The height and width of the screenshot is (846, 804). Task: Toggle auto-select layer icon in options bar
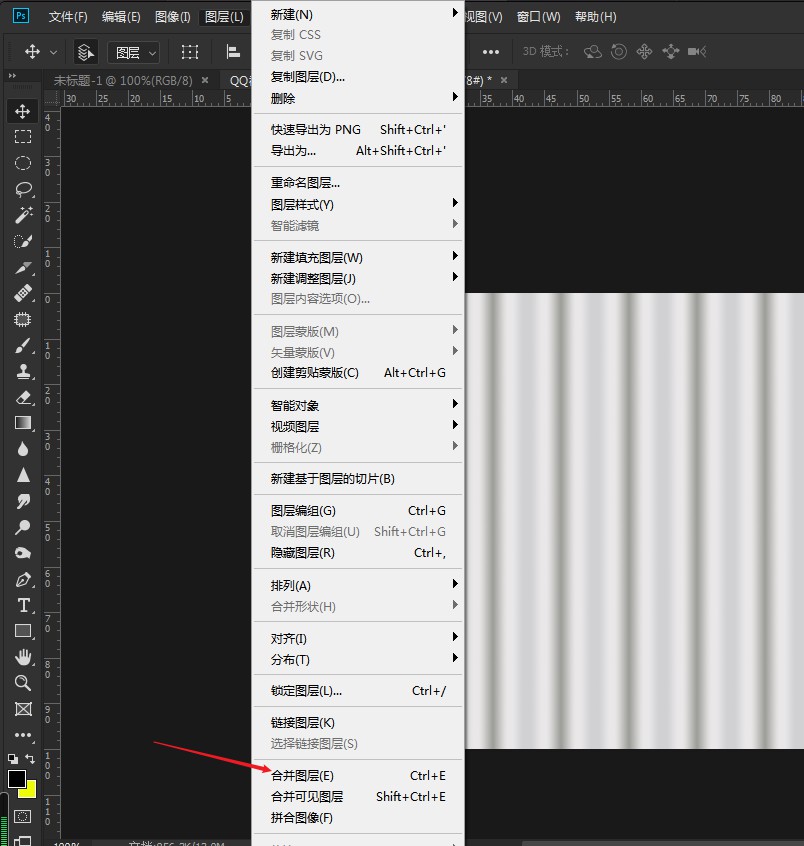[85, 52]
